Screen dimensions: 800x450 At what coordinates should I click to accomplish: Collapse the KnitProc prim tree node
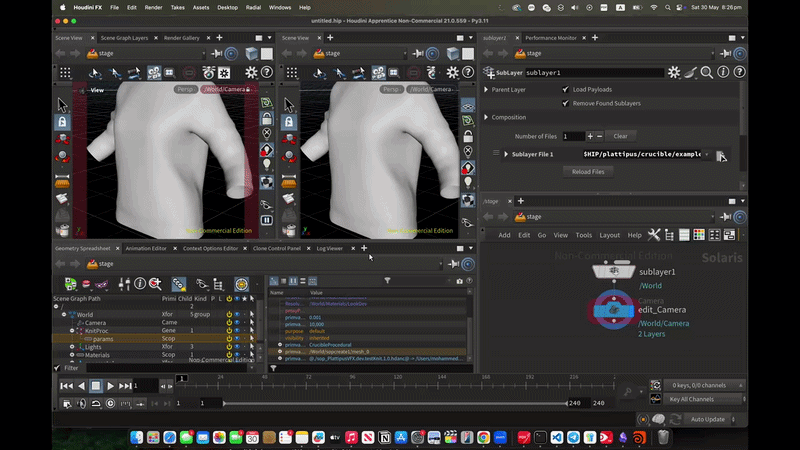pos(72,331)
